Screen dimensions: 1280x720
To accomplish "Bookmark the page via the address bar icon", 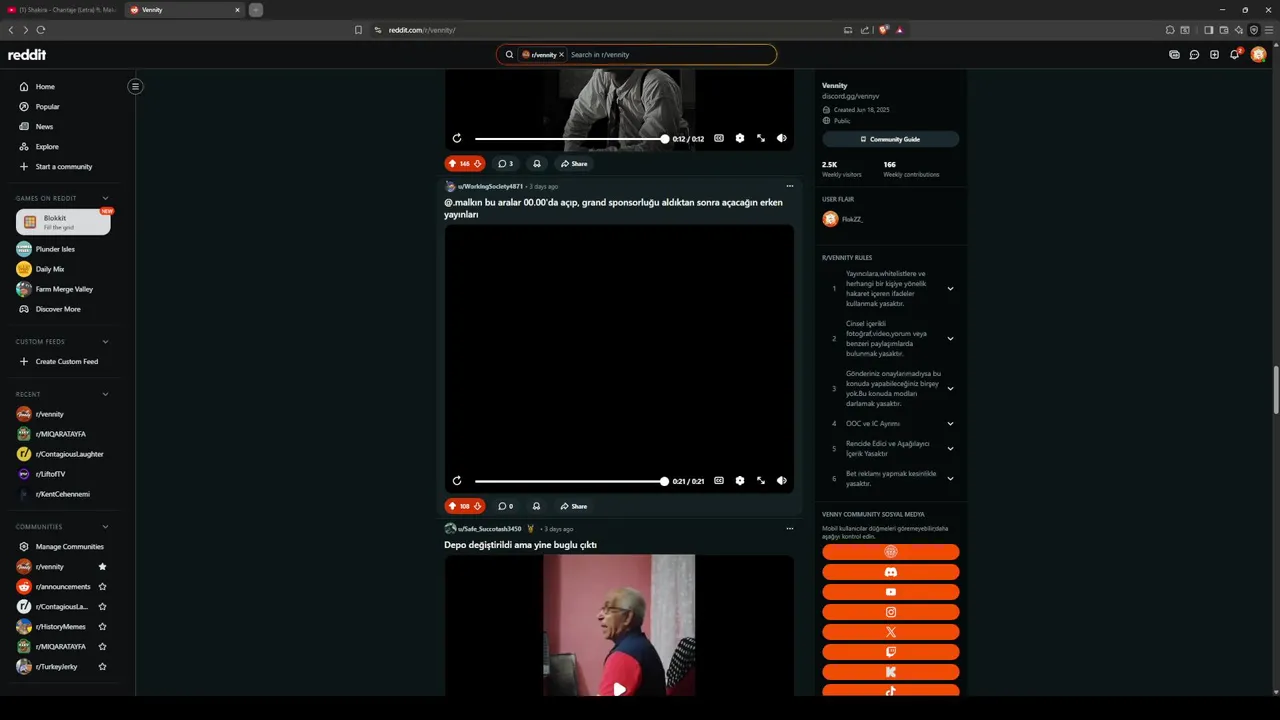I will 358,30.
